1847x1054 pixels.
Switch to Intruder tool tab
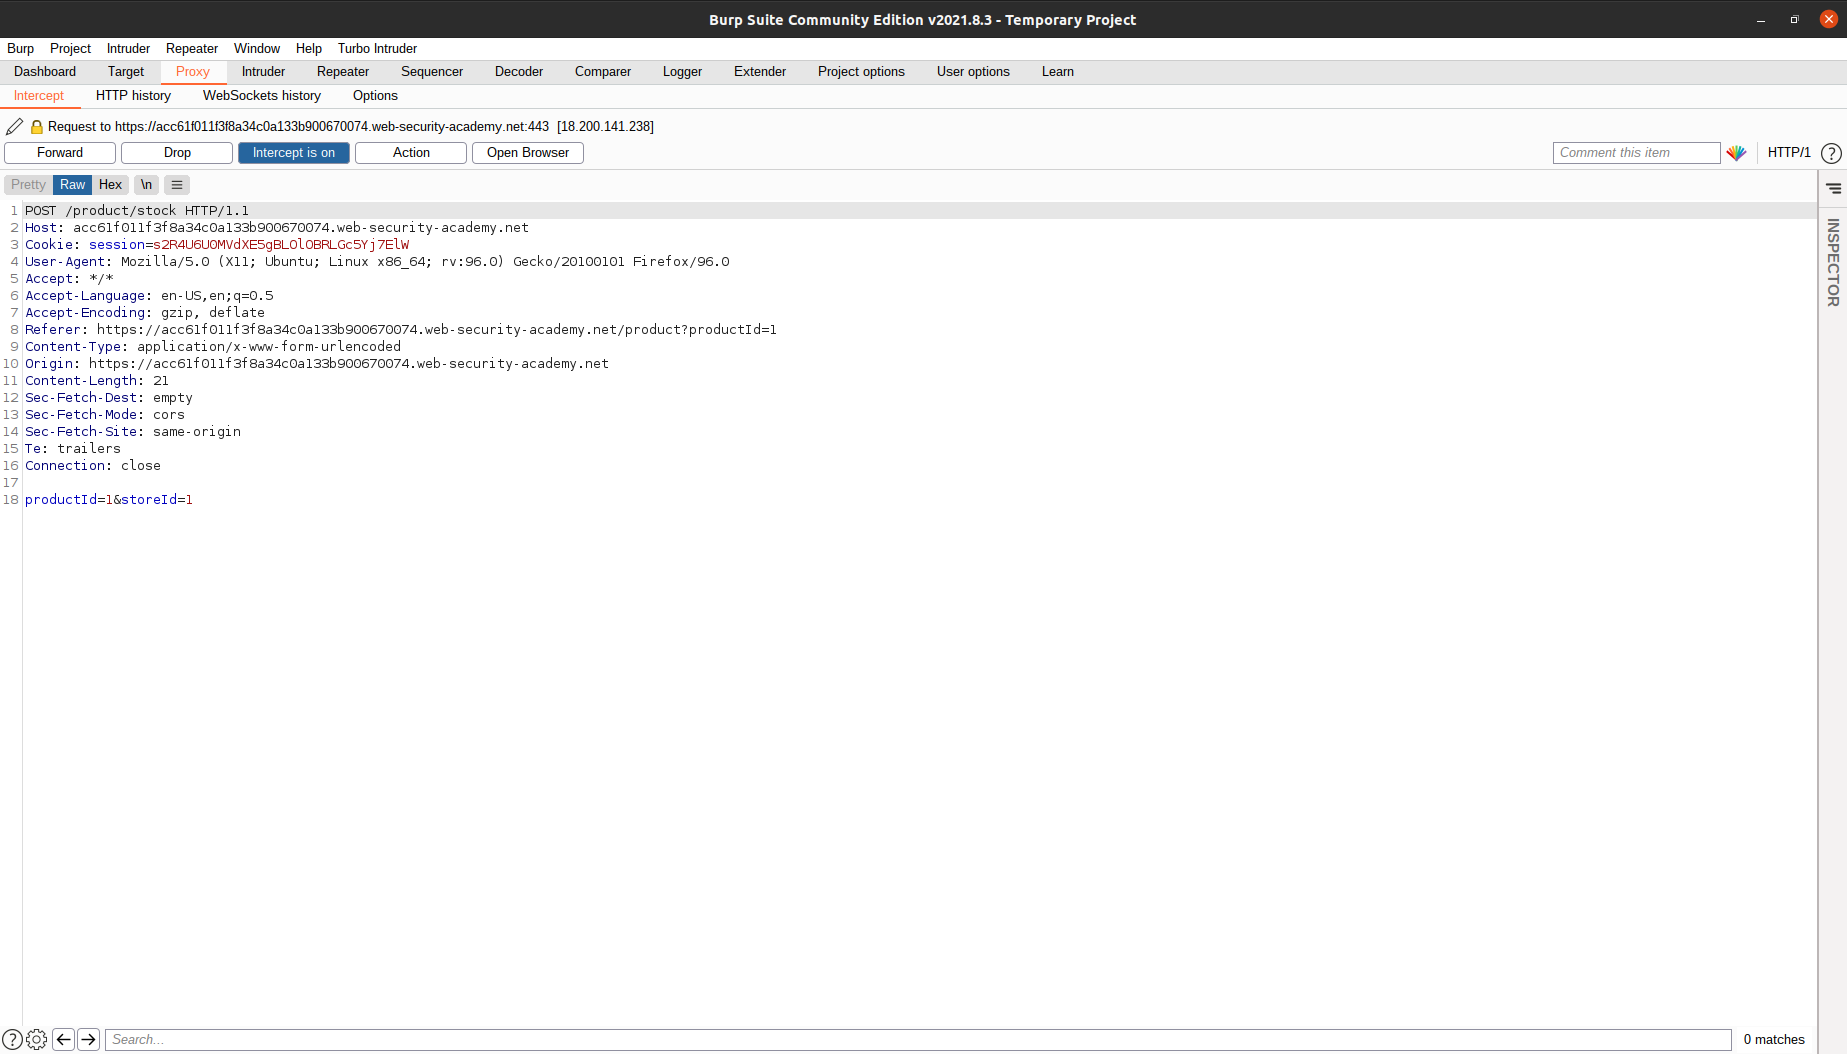263,72
